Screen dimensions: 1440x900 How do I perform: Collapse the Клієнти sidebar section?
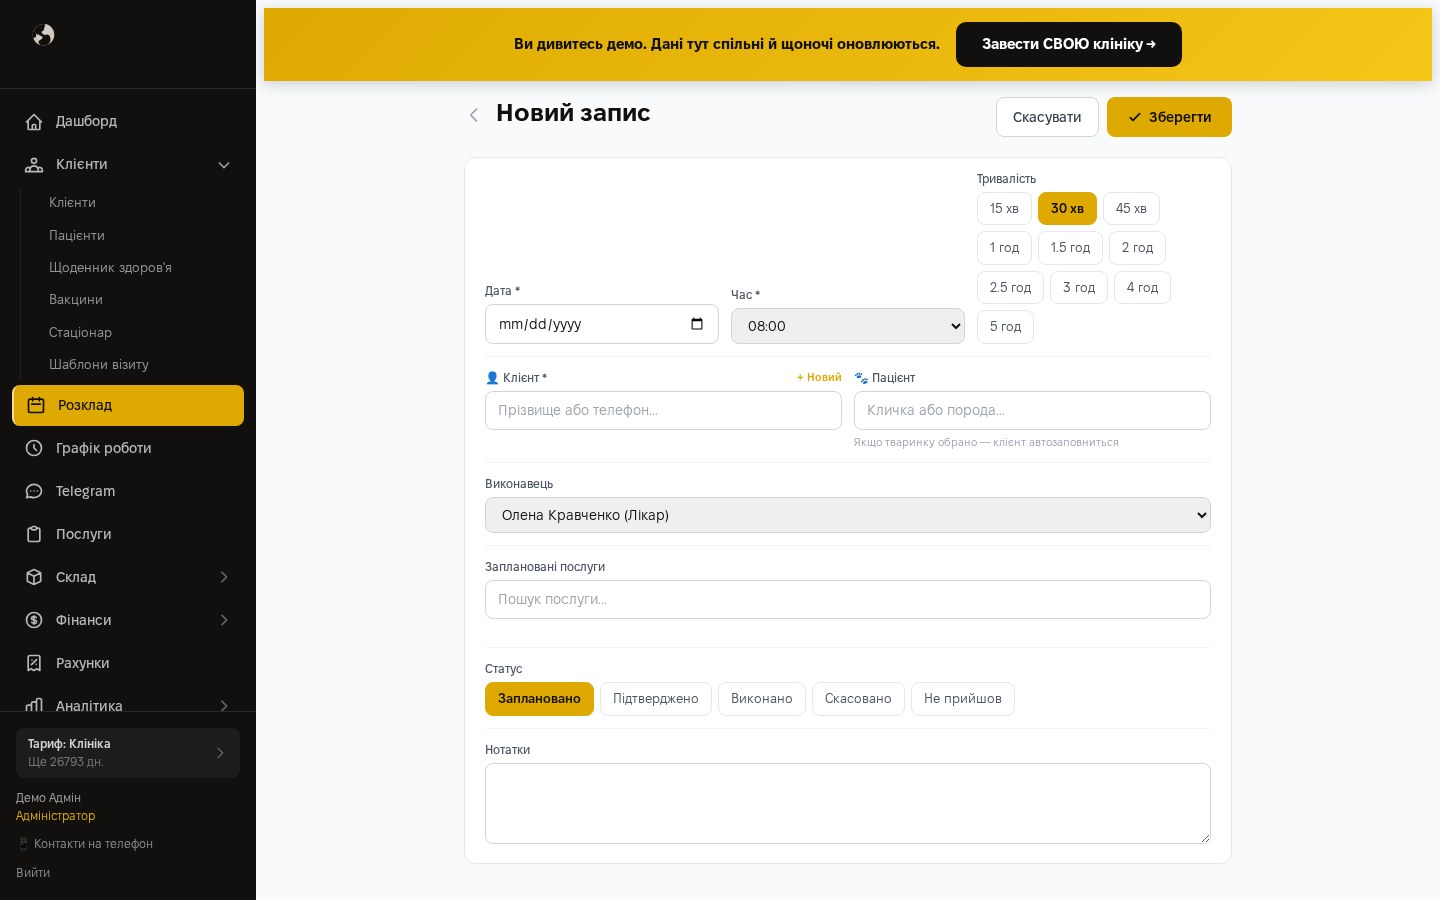(x=224, y=165)
